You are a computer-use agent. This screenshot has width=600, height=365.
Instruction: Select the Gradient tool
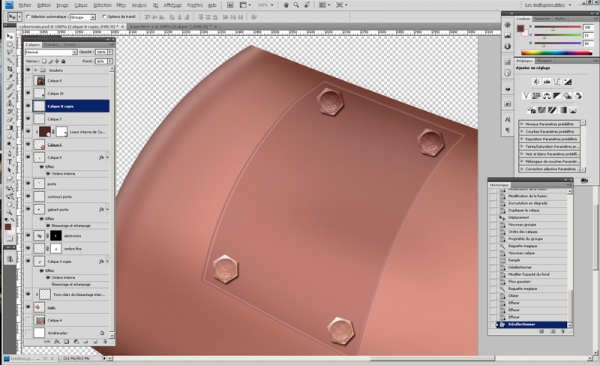10,128
